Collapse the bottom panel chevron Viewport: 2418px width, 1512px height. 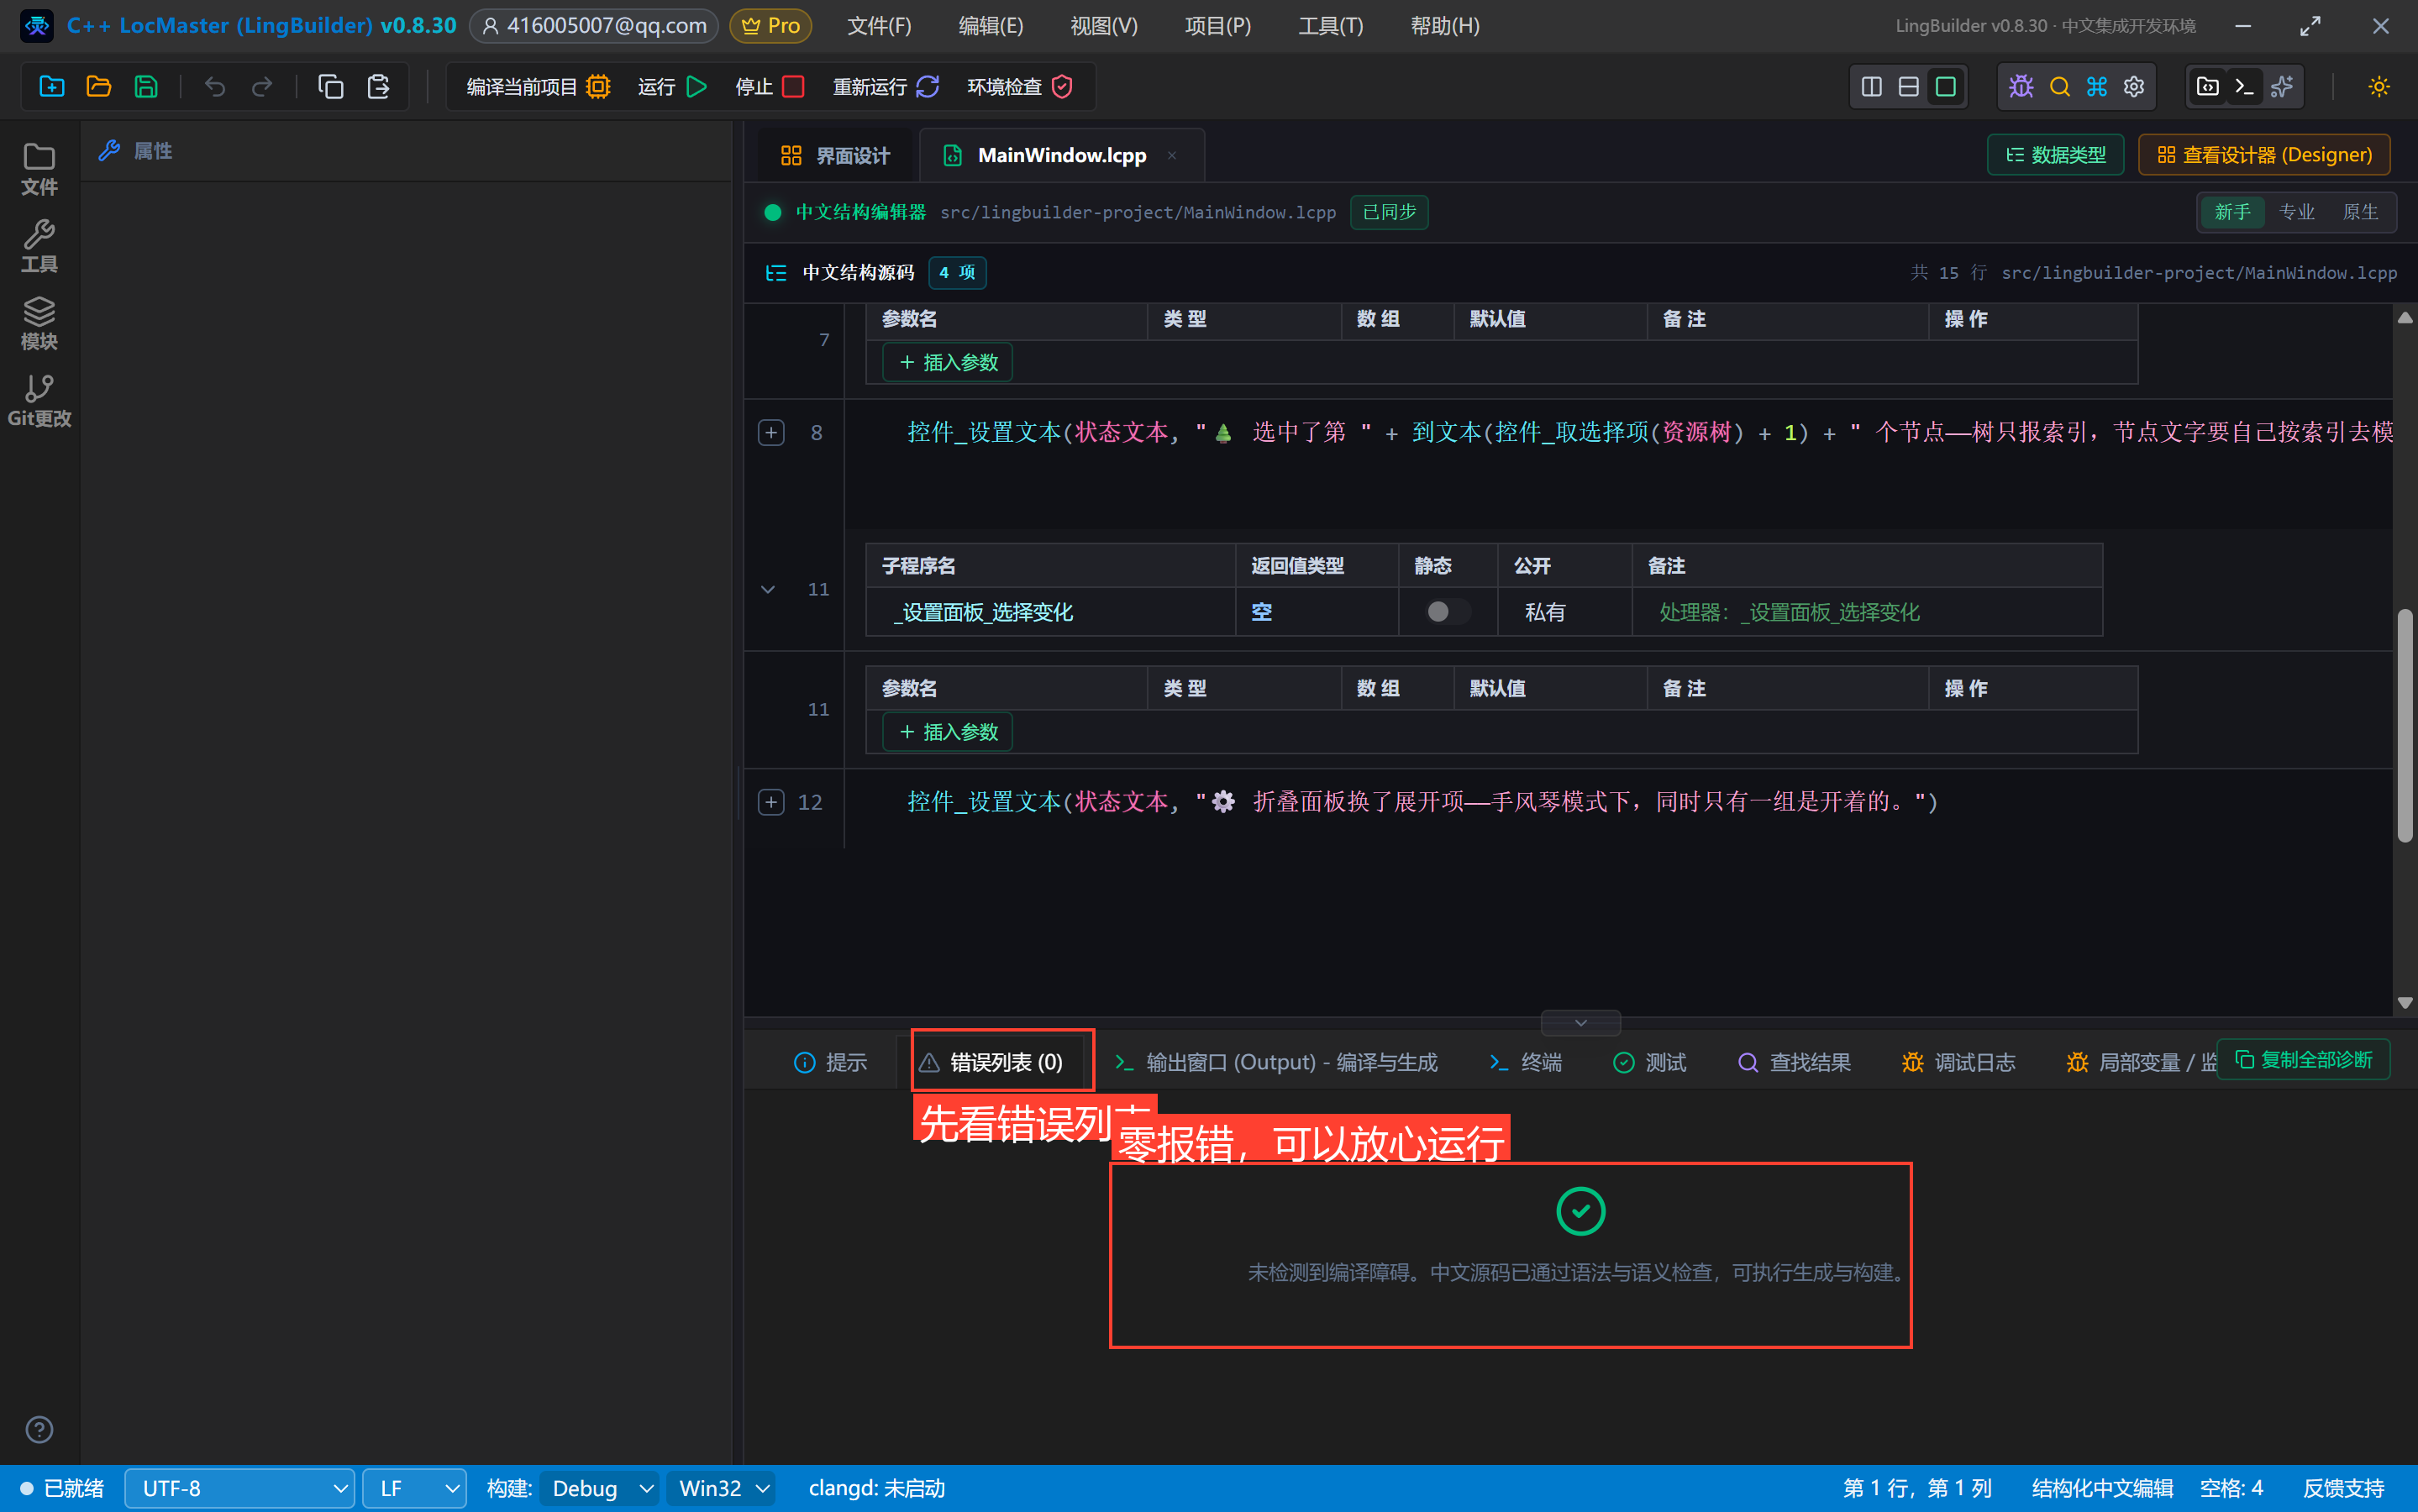(x=1581, y=1022)
